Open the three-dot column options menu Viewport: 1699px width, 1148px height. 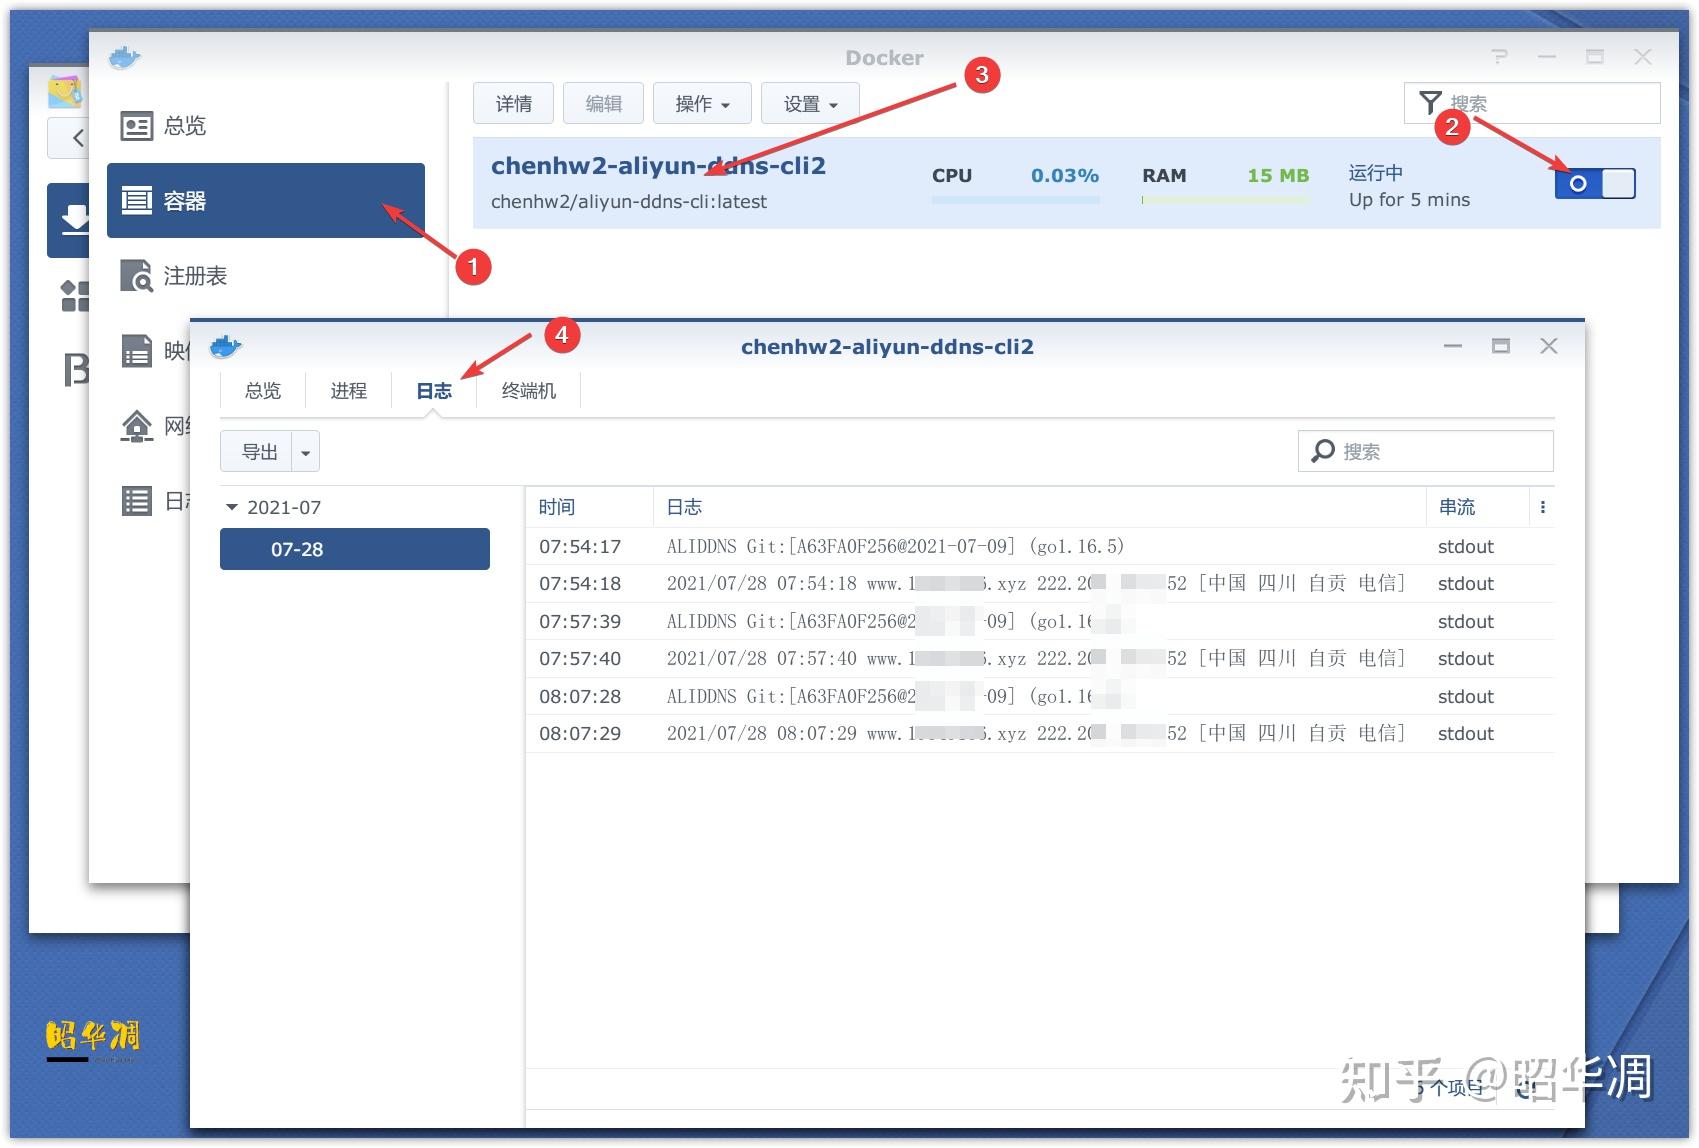1542,507
